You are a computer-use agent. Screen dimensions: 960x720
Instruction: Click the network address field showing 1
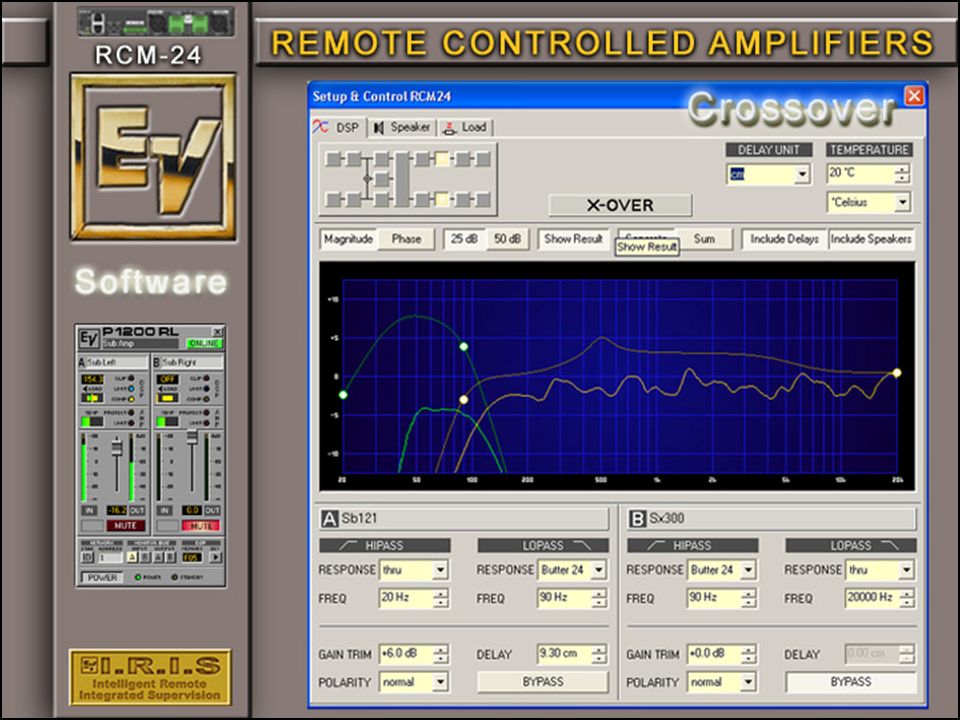point(110,558)
